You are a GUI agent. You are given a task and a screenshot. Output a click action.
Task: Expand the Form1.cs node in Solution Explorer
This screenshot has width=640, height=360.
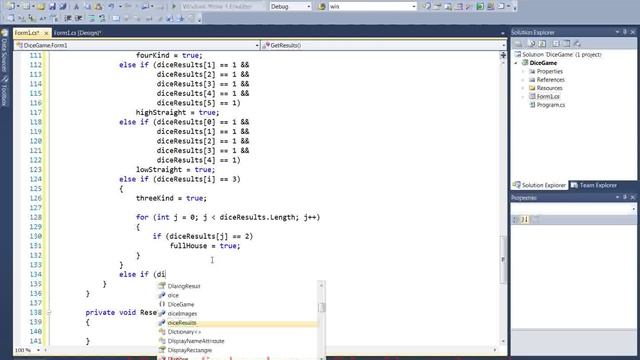click(523, 97)
